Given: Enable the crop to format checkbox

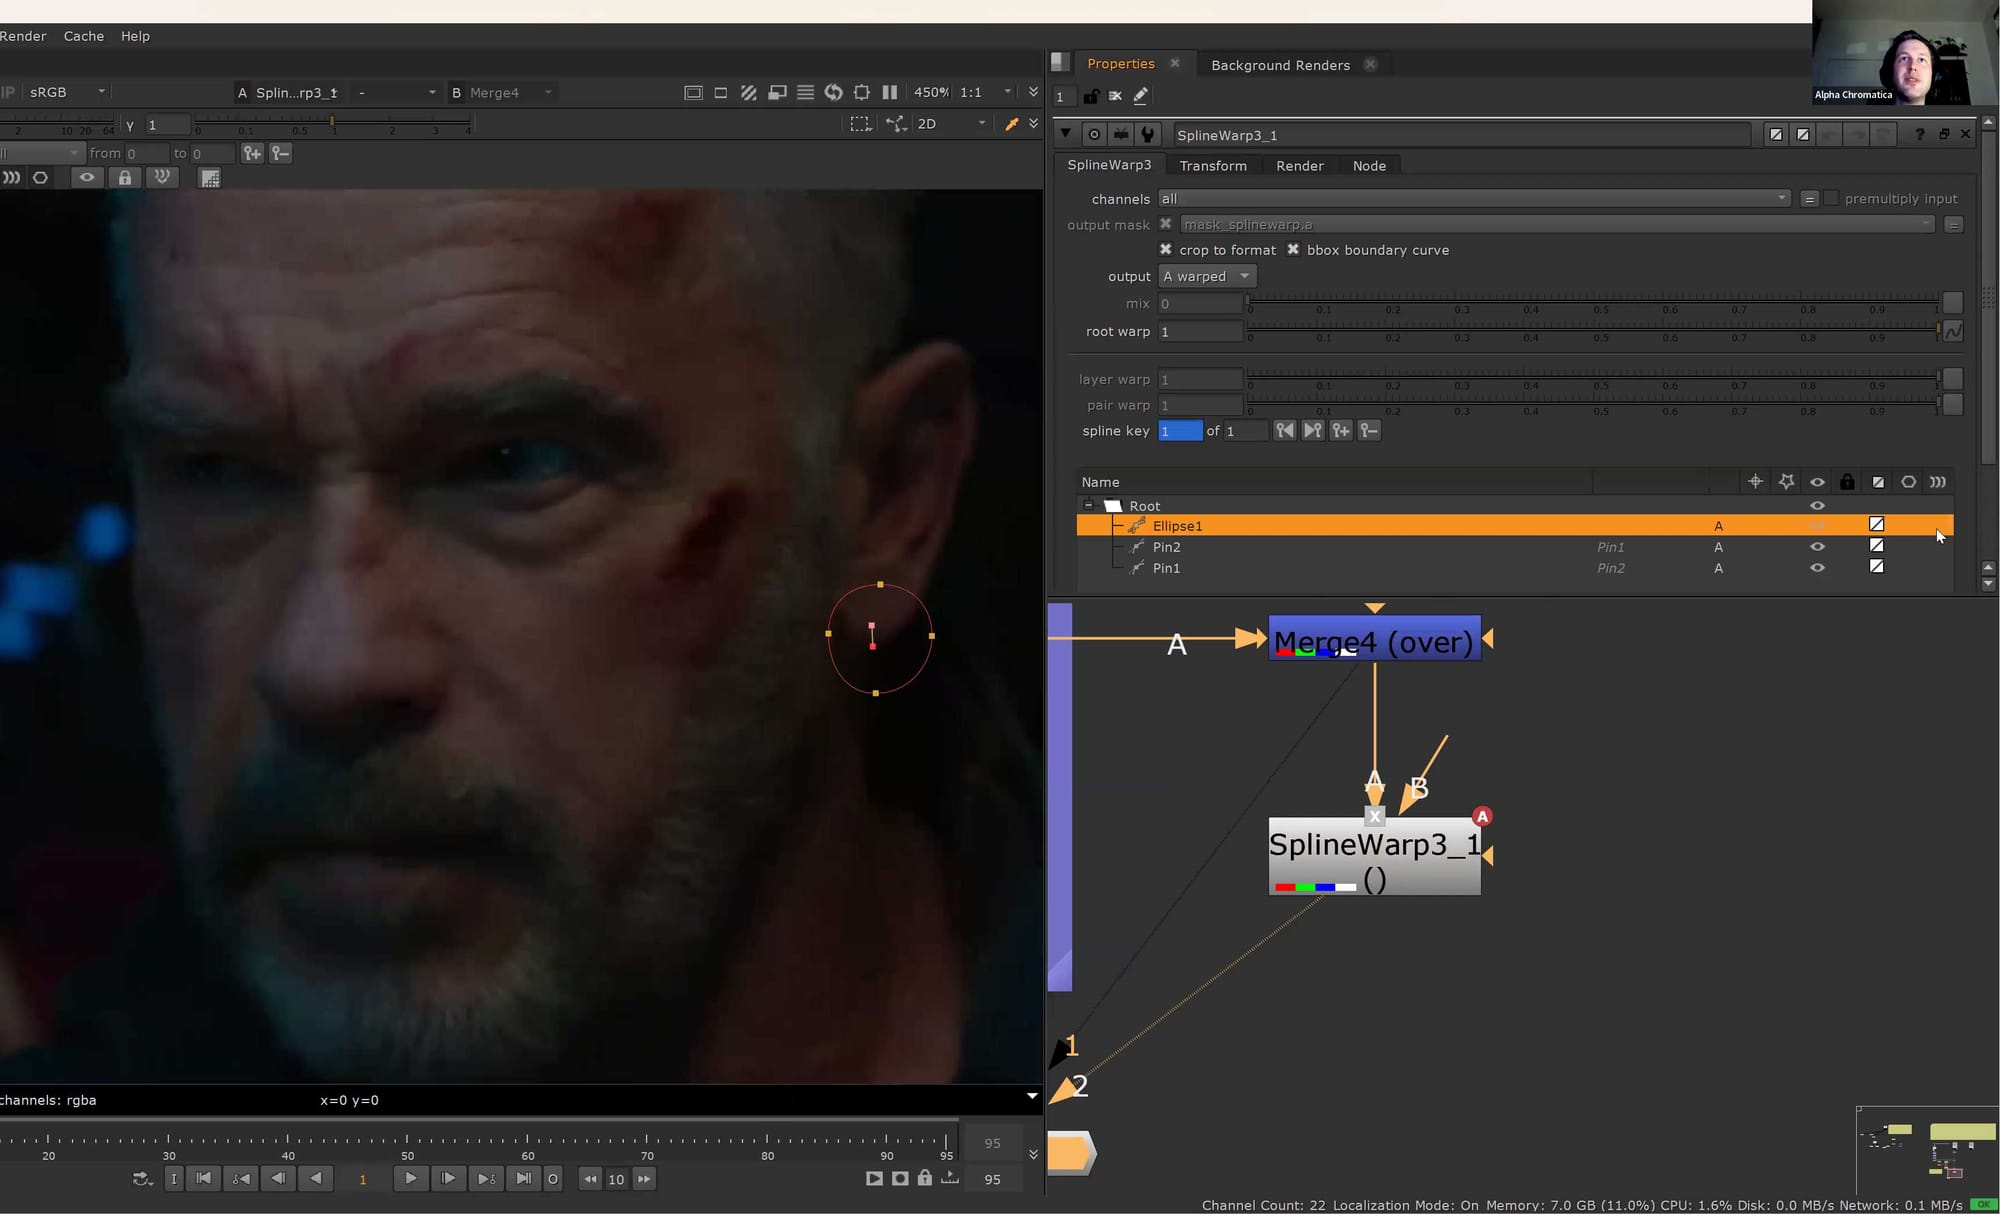Looking at the screenshot, I should click(1166, 250).
